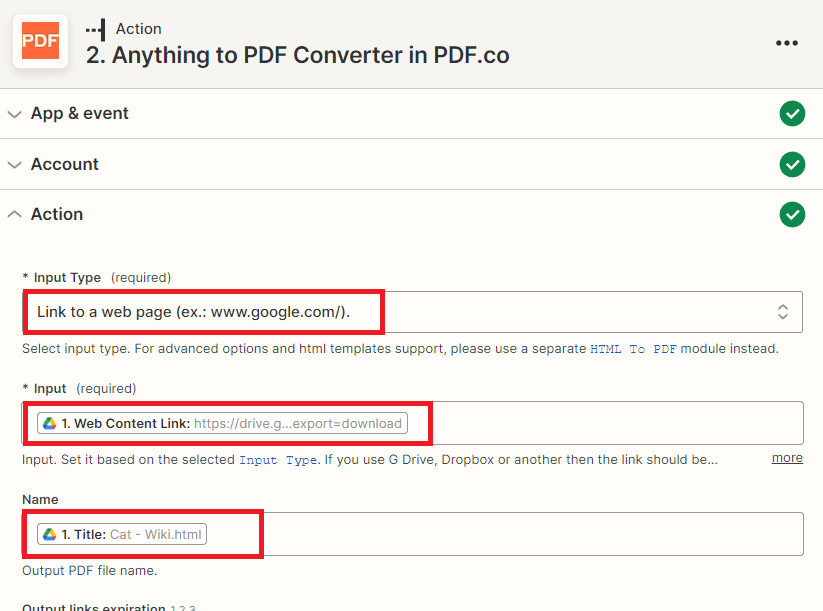The width and height of the screenshot is (823, 611).
Task: Click the Google Drive icon in Web Content Link
Action: coord(49,423)
